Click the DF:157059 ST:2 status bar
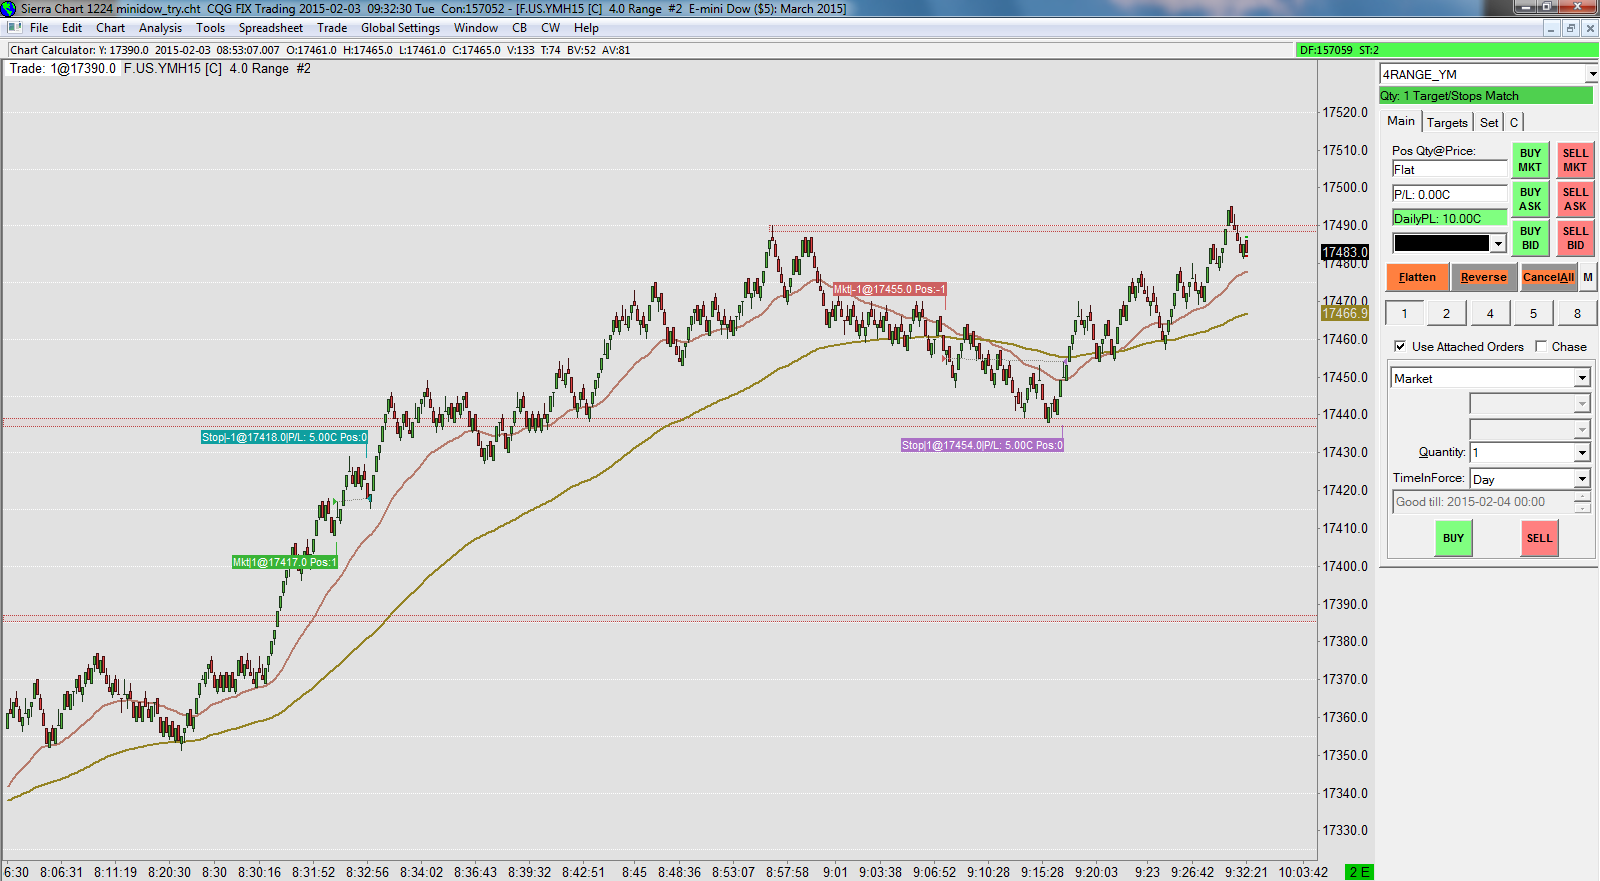Screen dimensions: 1600x881 (1446, 50)
